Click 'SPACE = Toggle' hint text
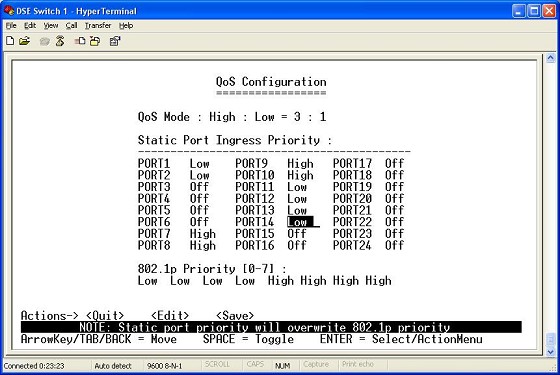The width and height of the screenshot is (560, 375). [248, 339]
